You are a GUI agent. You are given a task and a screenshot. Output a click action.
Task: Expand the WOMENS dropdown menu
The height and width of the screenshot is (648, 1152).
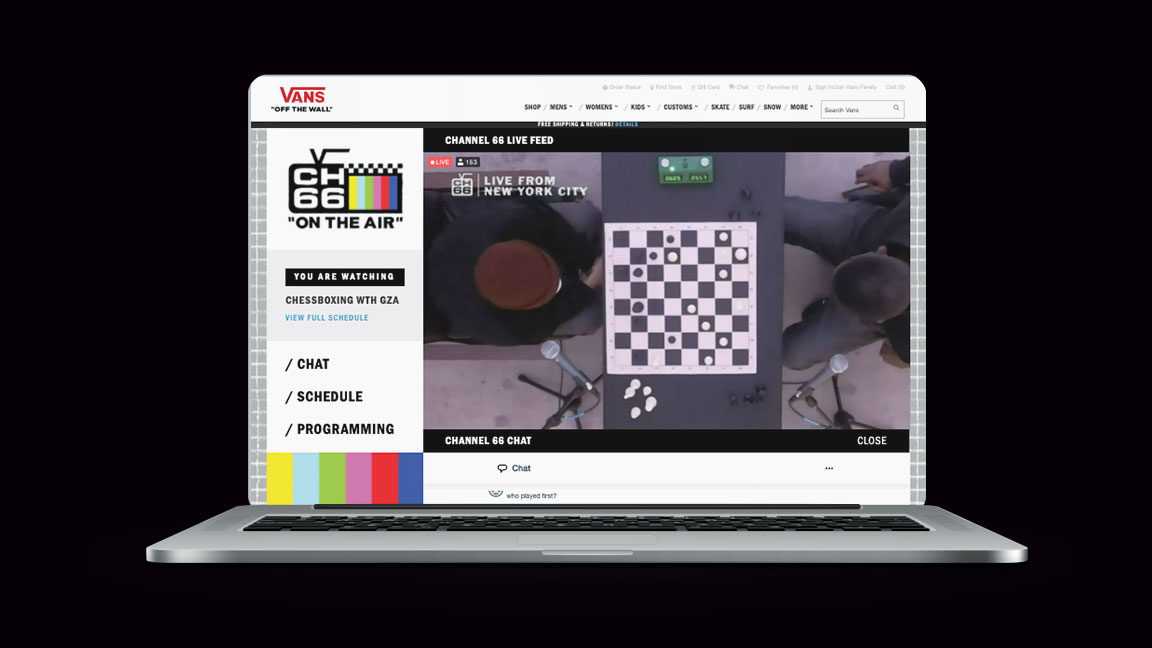click(602, 107)
